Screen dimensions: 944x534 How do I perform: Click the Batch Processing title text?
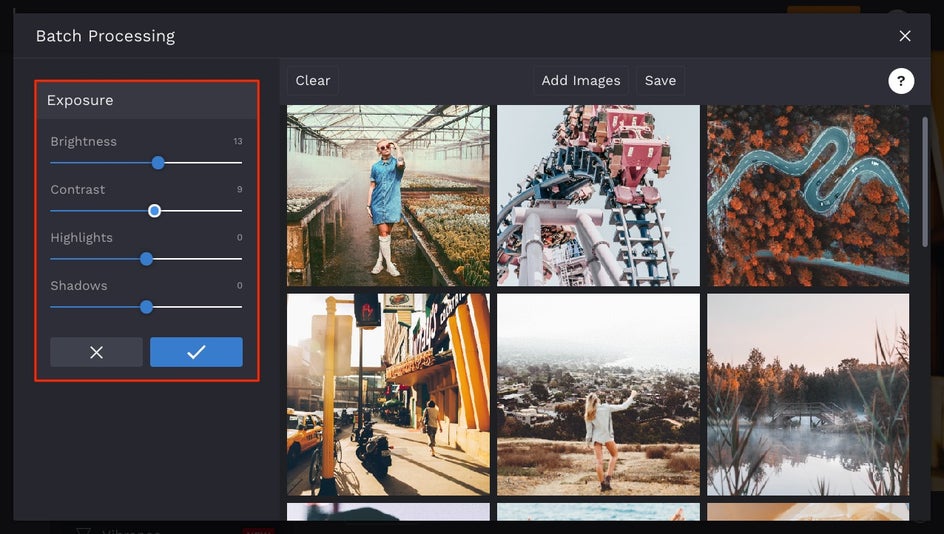click(105, 36)
